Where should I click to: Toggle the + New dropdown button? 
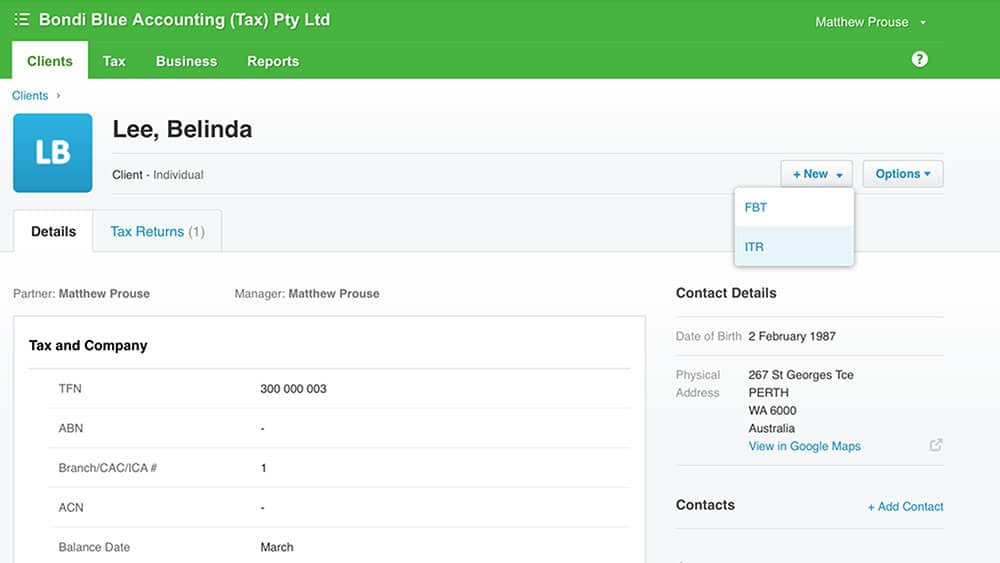817,174
